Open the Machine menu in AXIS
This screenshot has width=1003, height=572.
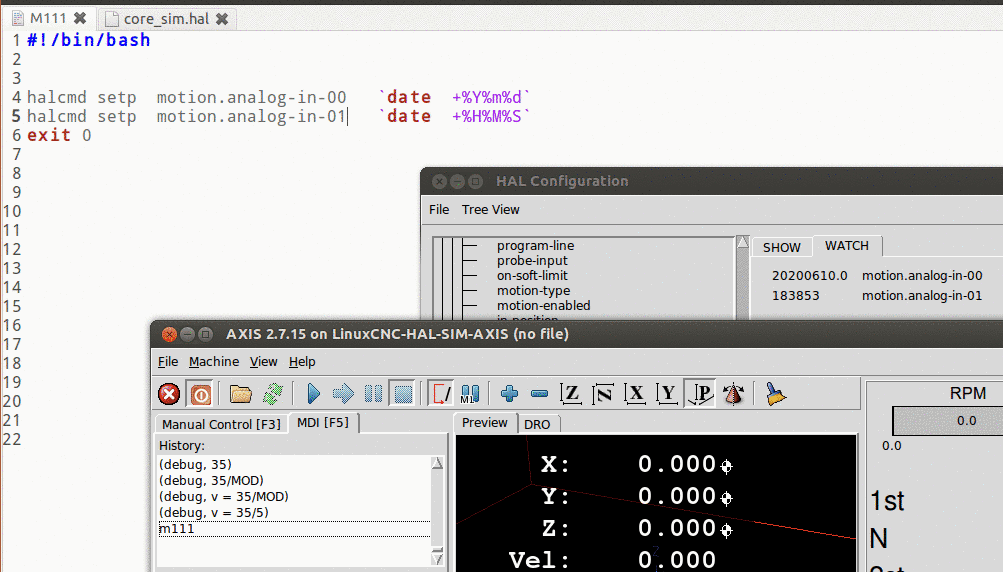click(214, 361)
